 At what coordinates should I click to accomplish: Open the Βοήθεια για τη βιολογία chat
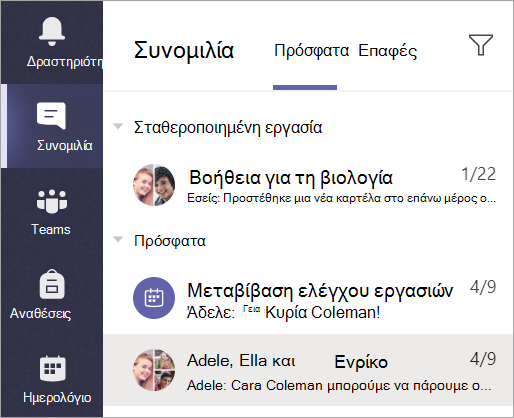(x=309, y=185)
